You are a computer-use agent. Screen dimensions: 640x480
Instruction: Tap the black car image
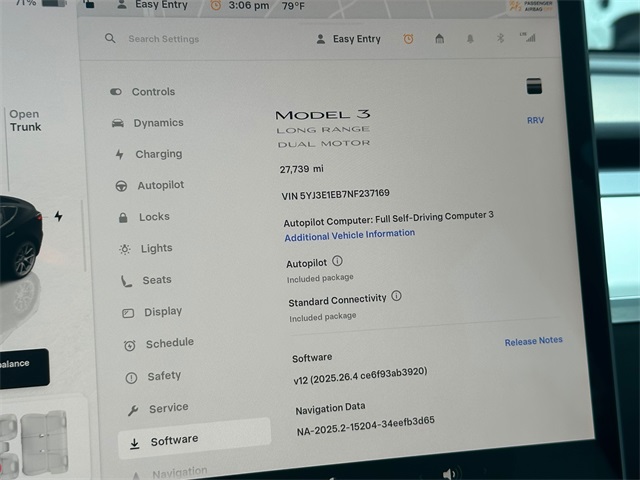pyautogui.click(x=20, y=237)
